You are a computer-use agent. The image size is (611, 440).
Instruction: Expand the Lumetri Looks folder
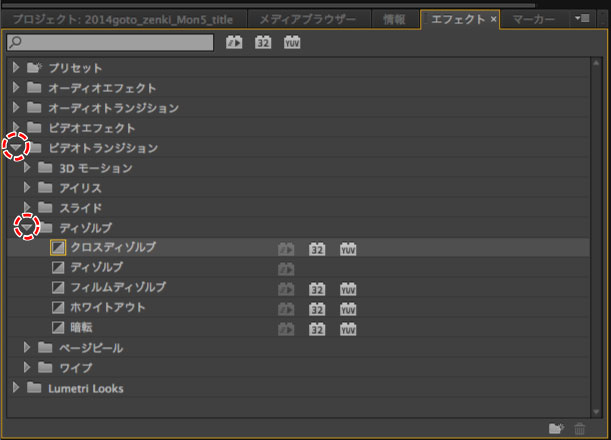click(x=16, y=387)
